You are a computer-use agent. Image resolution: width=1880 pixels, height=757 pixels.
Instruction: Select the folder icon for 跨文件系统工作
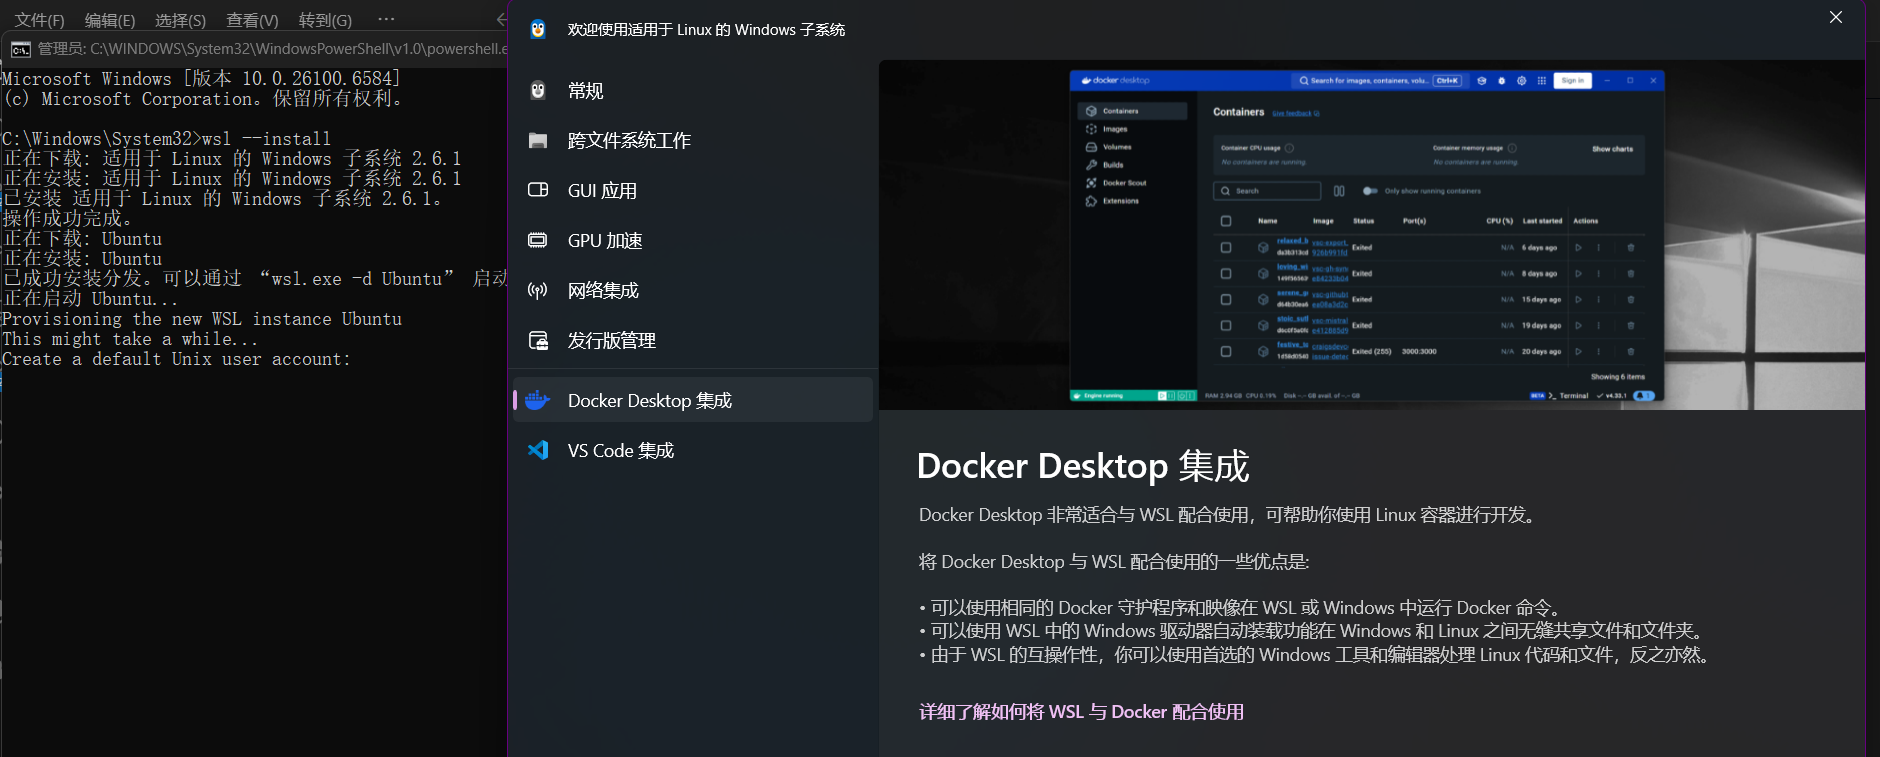tap(538, 141)
